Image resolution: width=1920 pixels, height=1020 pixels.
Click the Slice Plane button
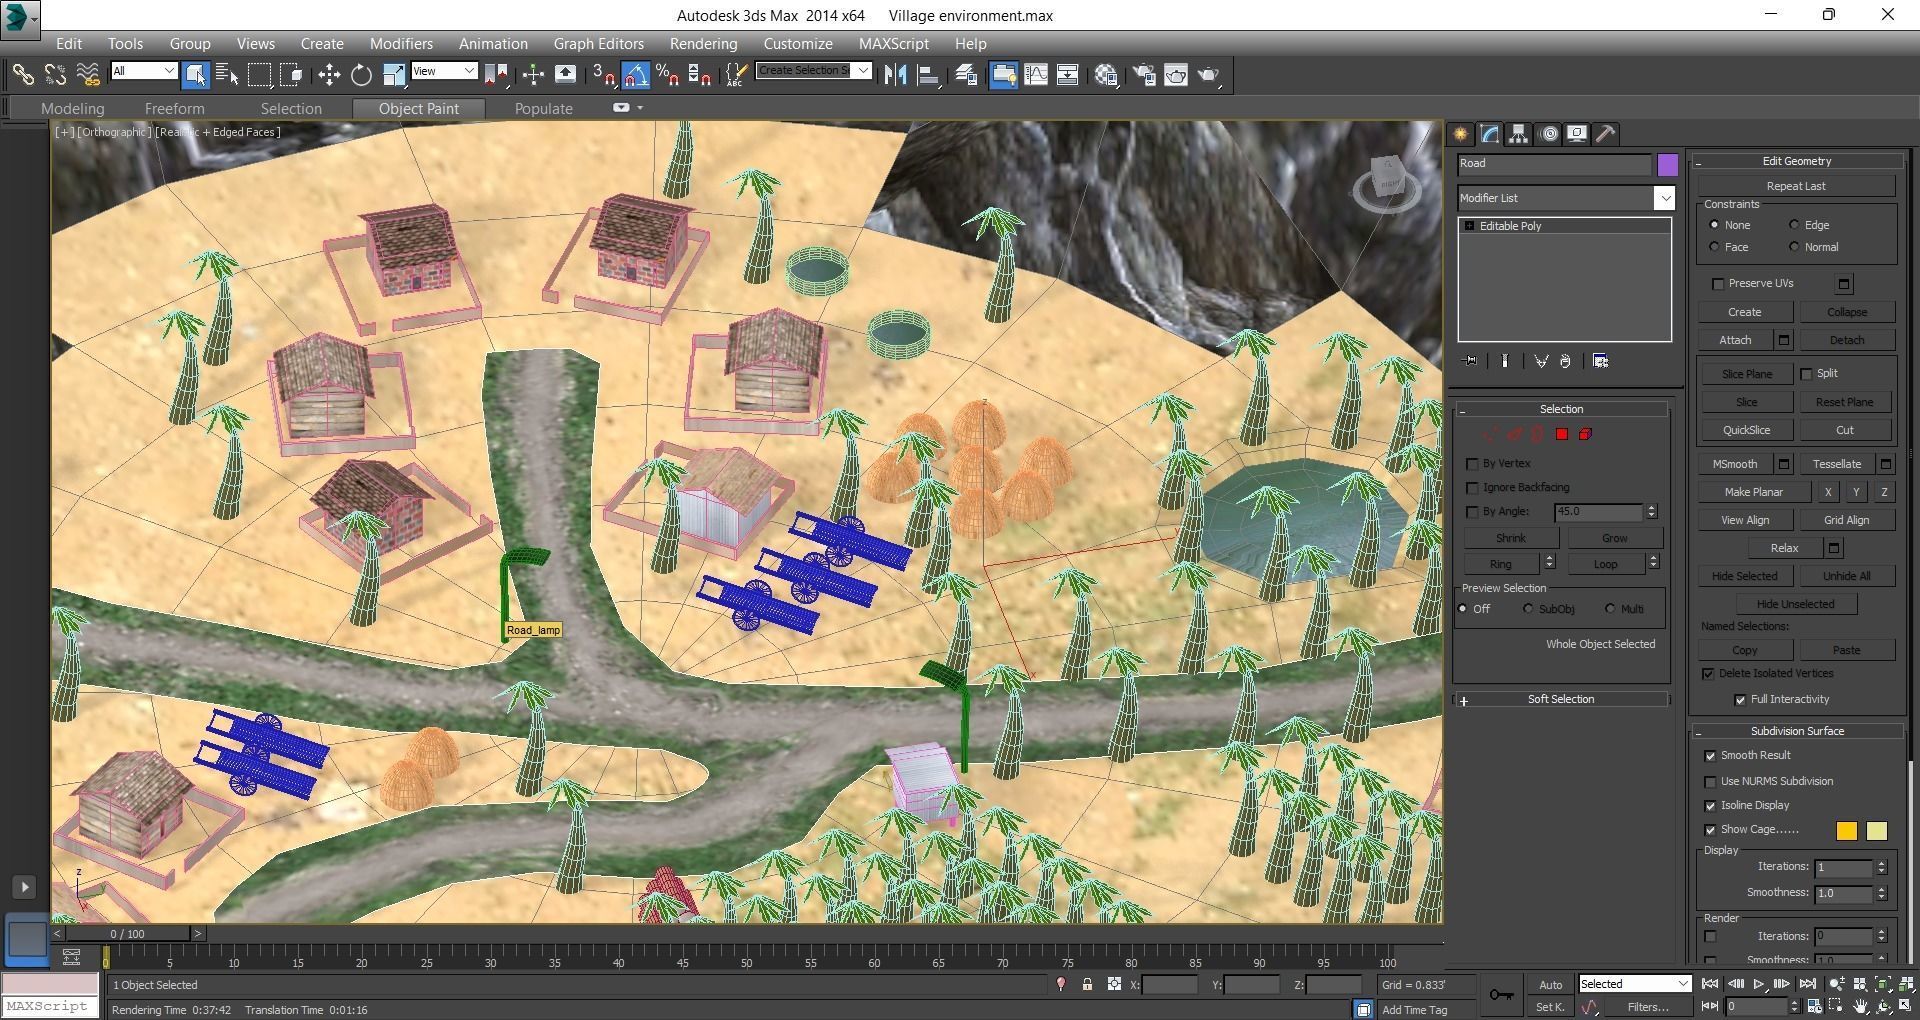point(1746,374)
